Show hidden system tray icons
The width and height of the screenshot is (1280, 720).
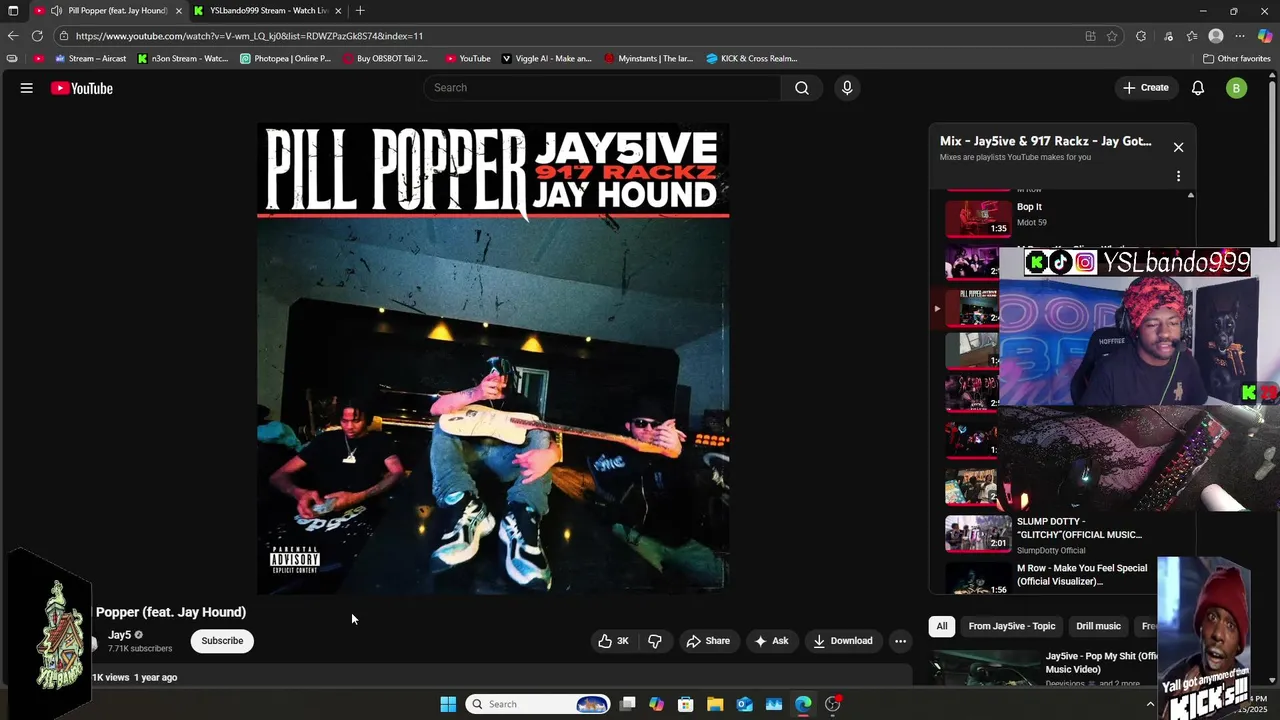click(1150, 704)
